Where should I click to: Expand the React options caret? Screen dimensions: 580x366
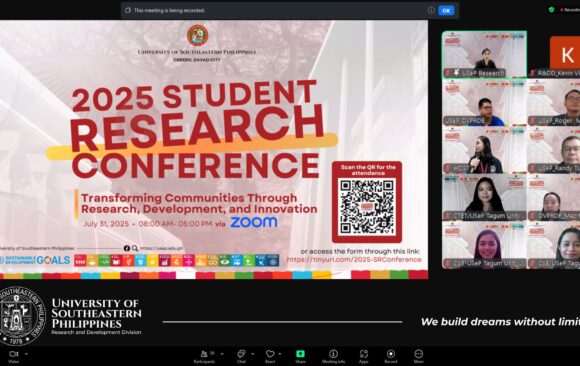pyautogui.click(x=280, y=354)
